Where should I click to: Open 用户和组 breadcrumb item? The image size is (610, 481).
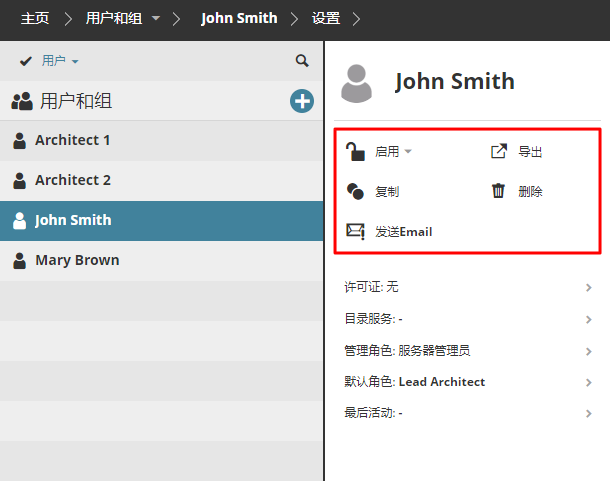pyautogui.click(x=114, y=18)
